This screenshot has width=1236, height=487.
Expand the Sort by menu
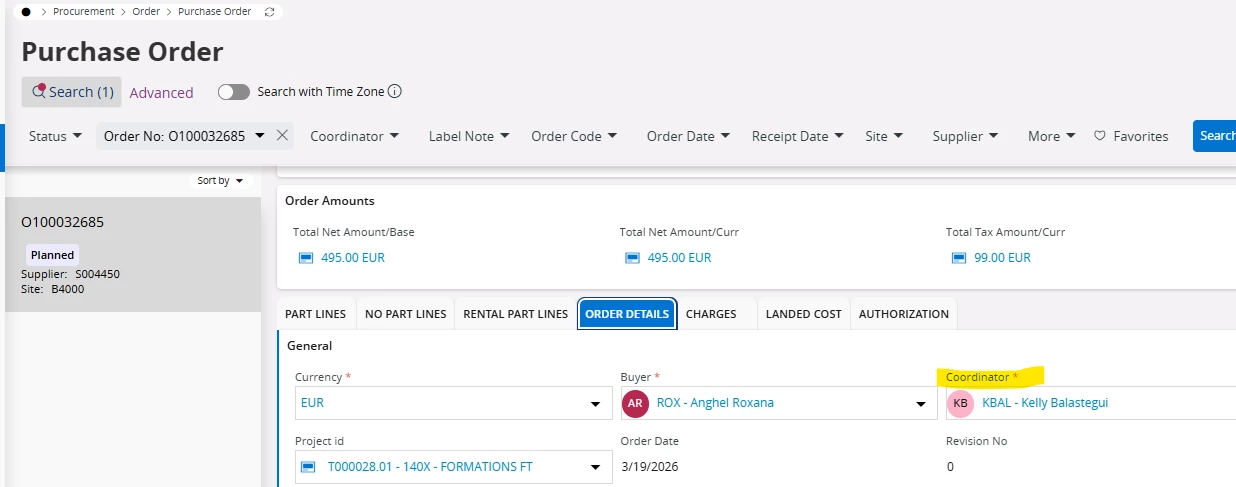tap(220, 181)
